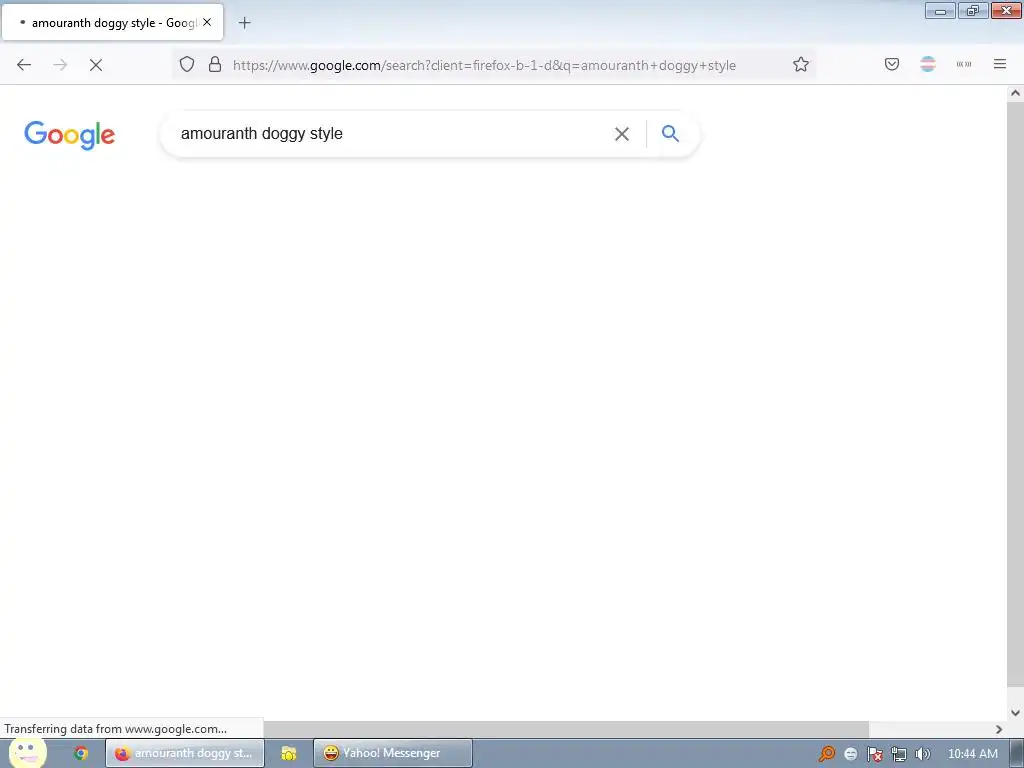Viewport: 1024px width, 768px height.
Task: Click the round gray tray icon
Action: click(850, 754)
